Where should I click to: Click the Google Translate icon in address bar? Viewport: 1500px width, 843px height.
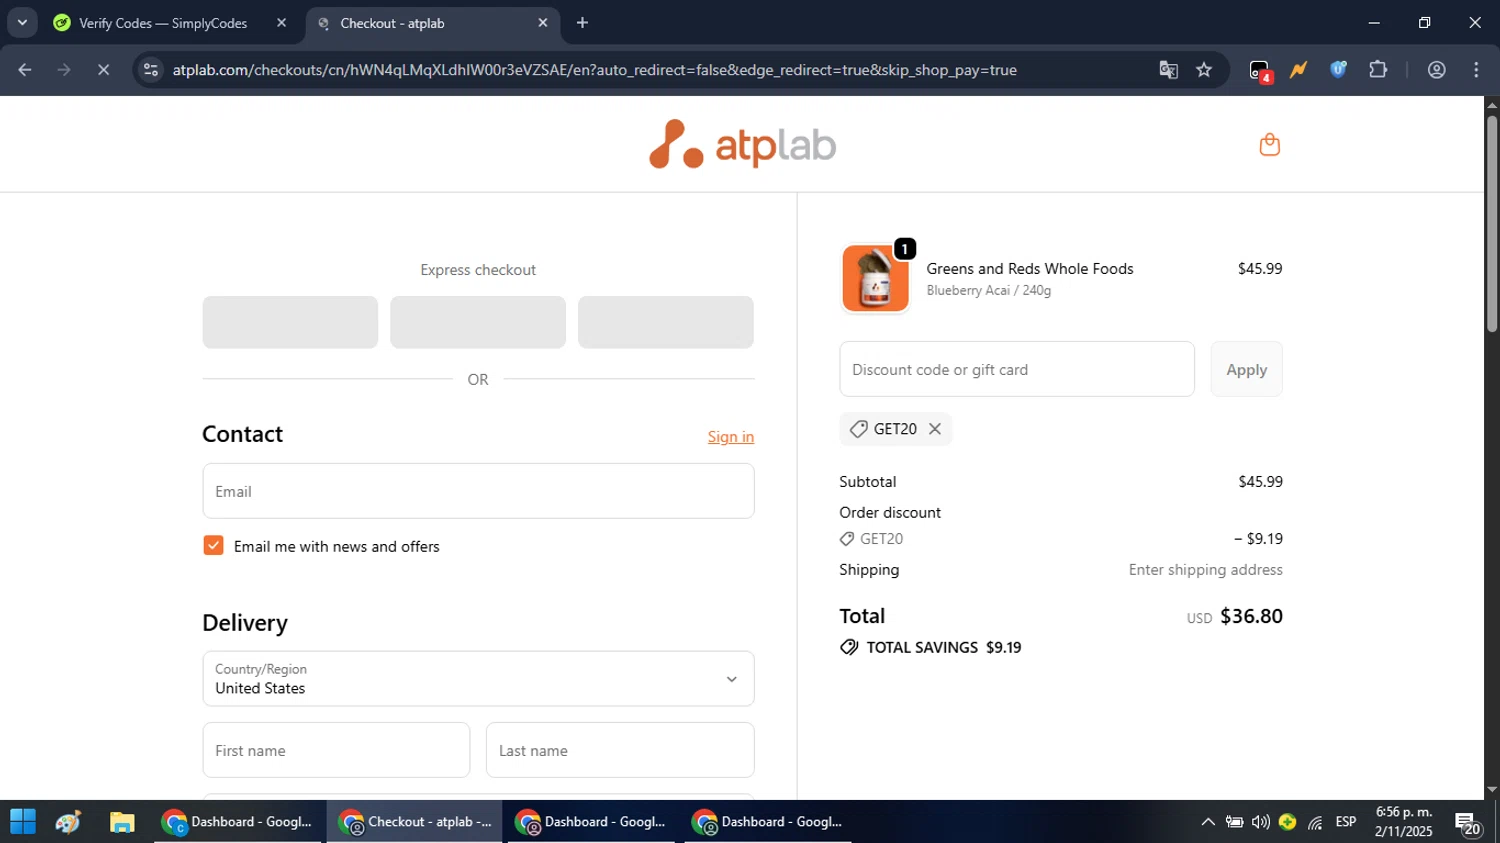[x=1168, y=70]
